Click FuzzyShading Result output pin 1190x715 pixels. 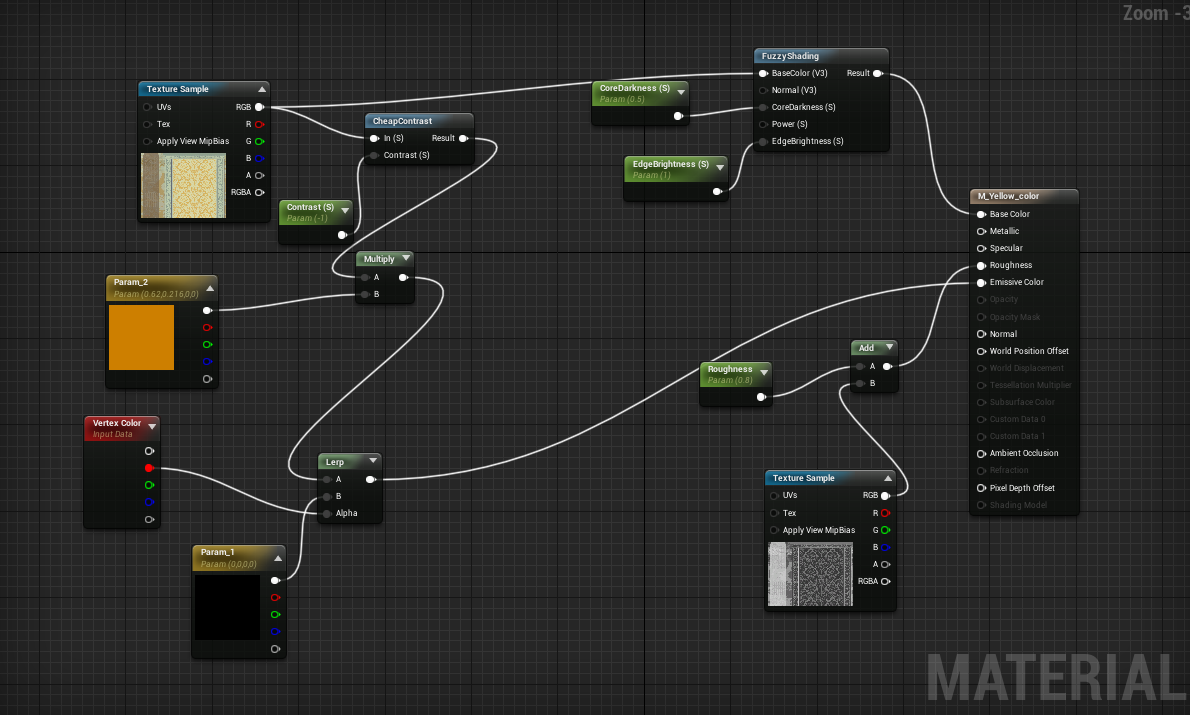pyautogui.click(x=877, y=74)
